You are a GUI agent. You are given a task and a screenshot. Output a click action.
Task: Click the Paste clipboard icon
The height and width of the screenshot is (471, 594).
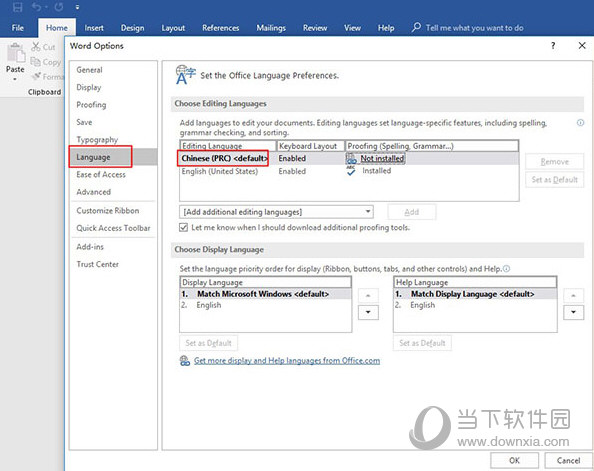tap(16, 53)
